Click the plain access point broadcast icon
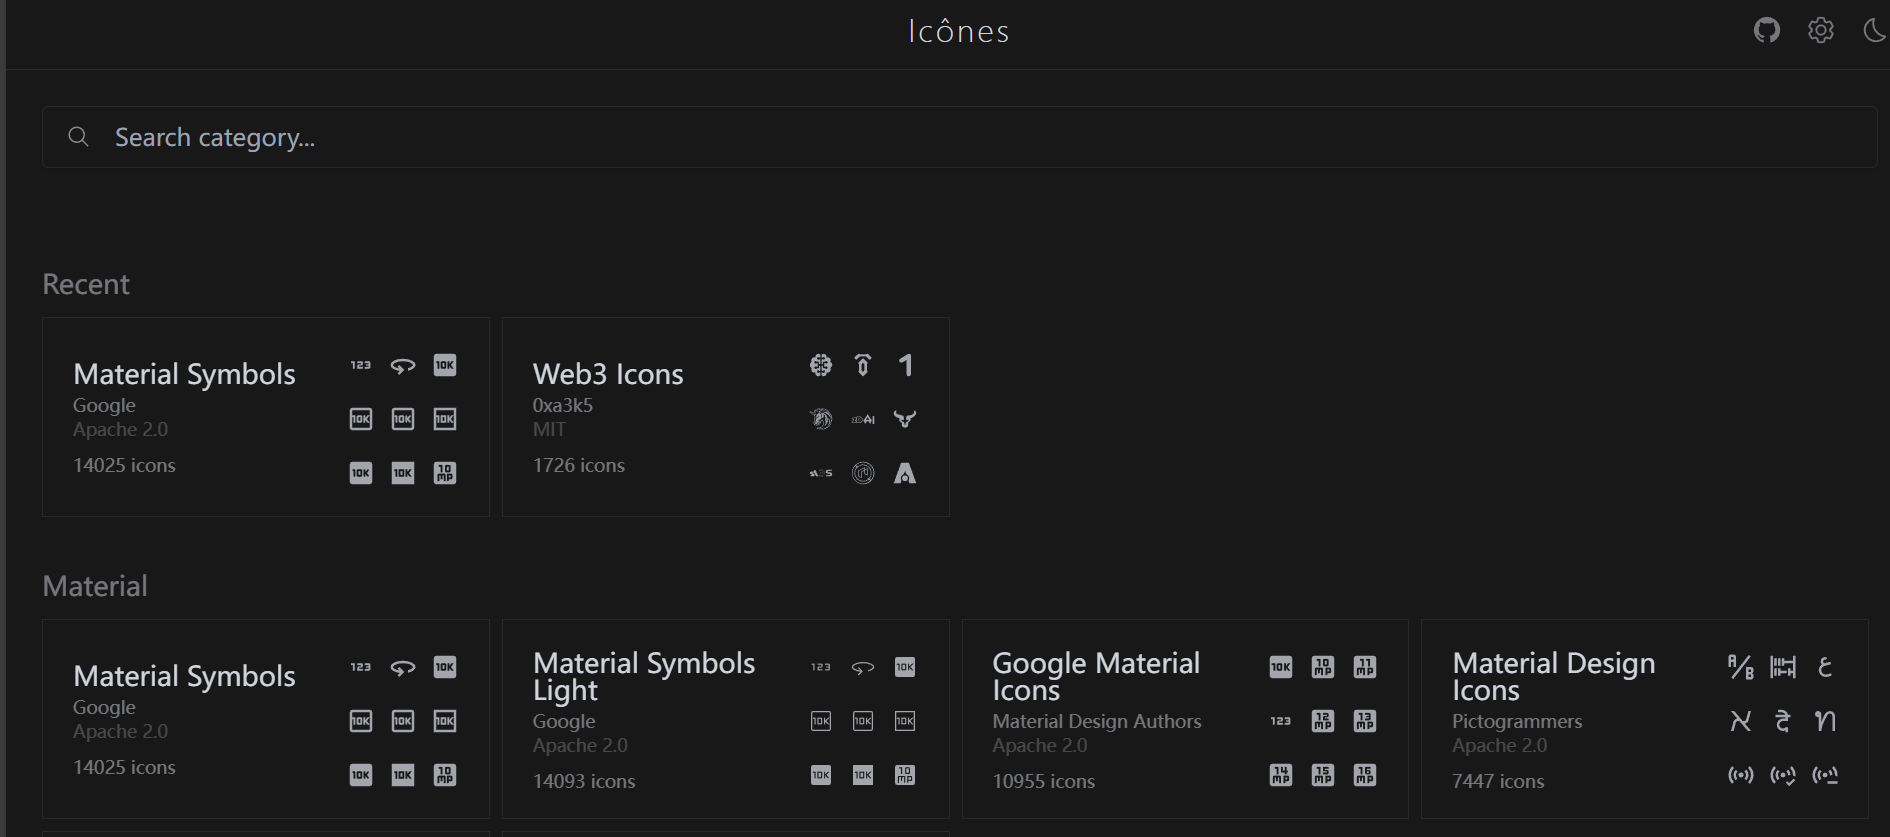The height and width of the screenshot is (837, 1890). [x=1741, y=775]
